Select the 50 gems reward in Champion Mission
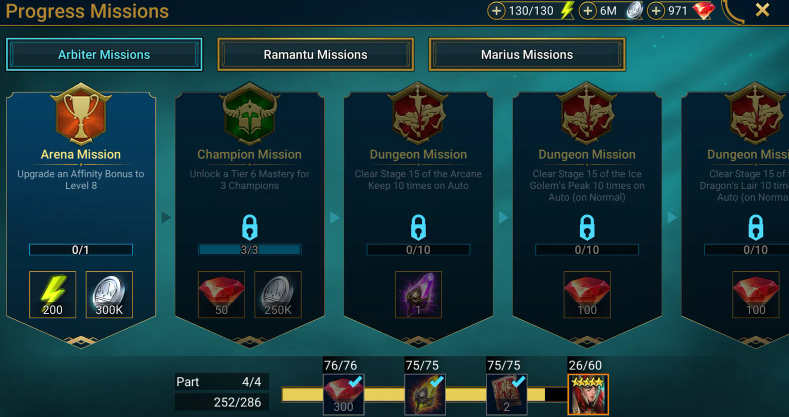789x417 pixels. [x=221, y=294]
